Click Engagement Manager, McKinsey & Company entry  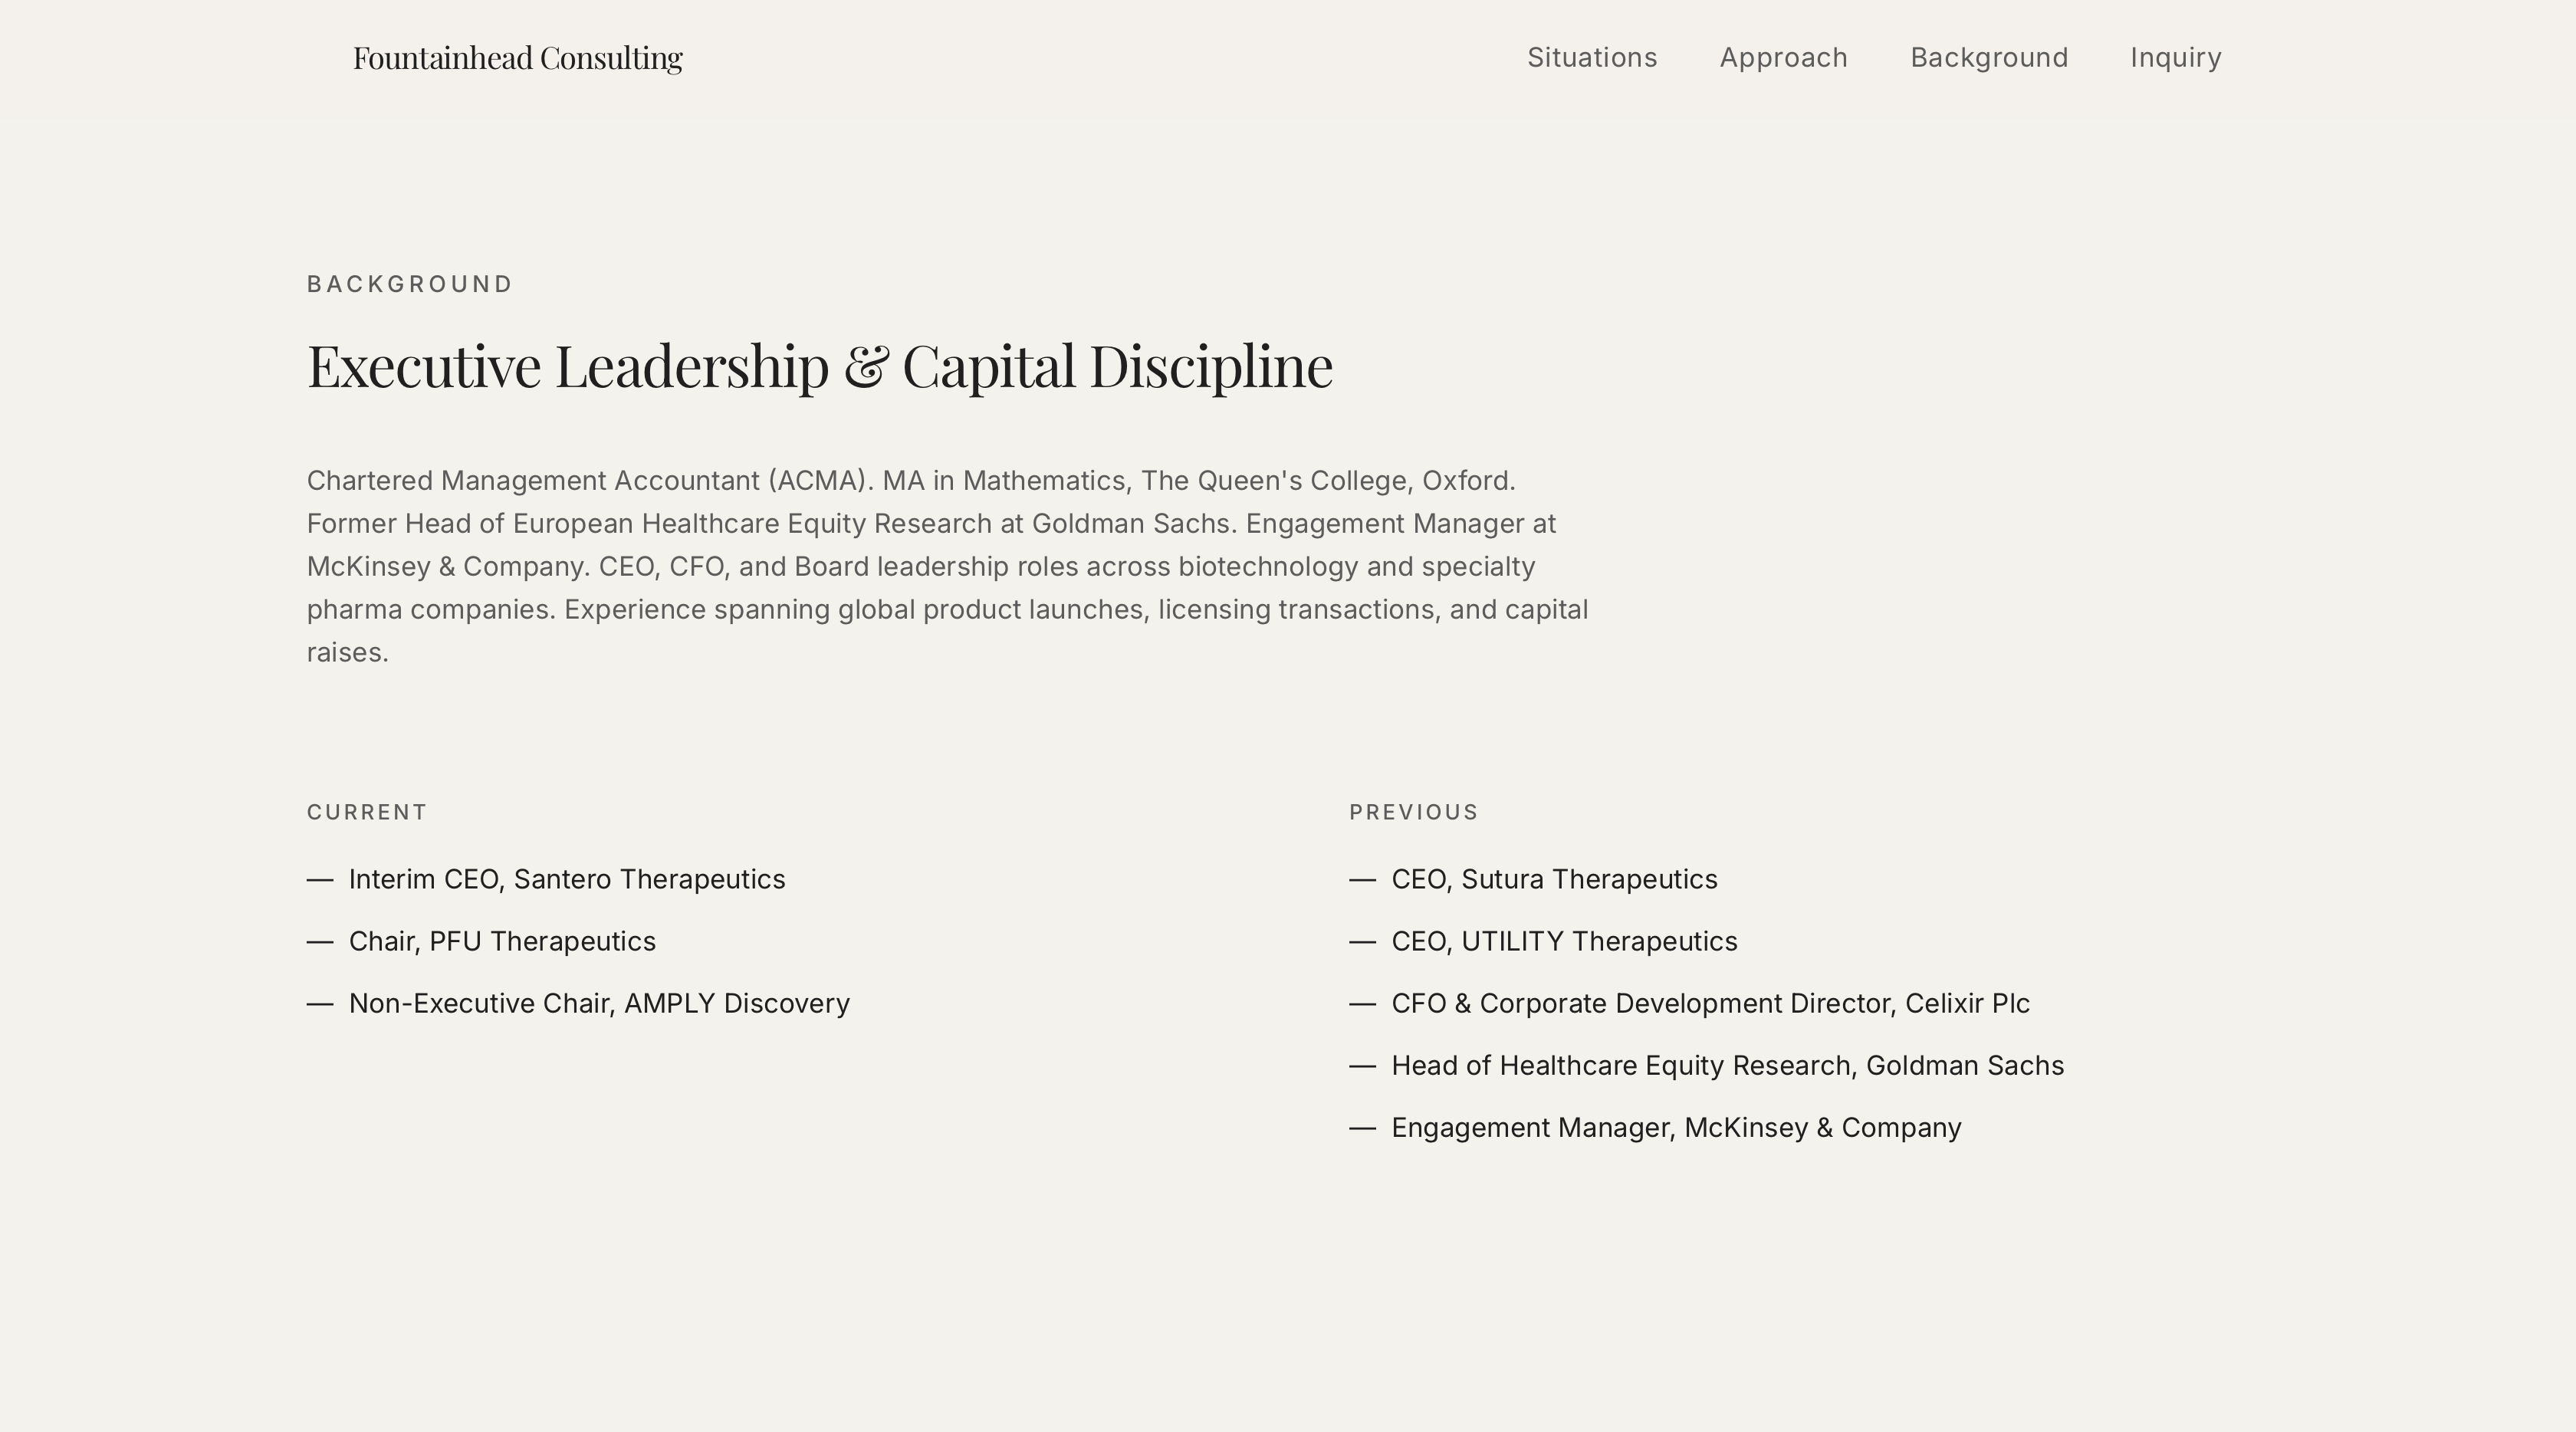1675,1127
